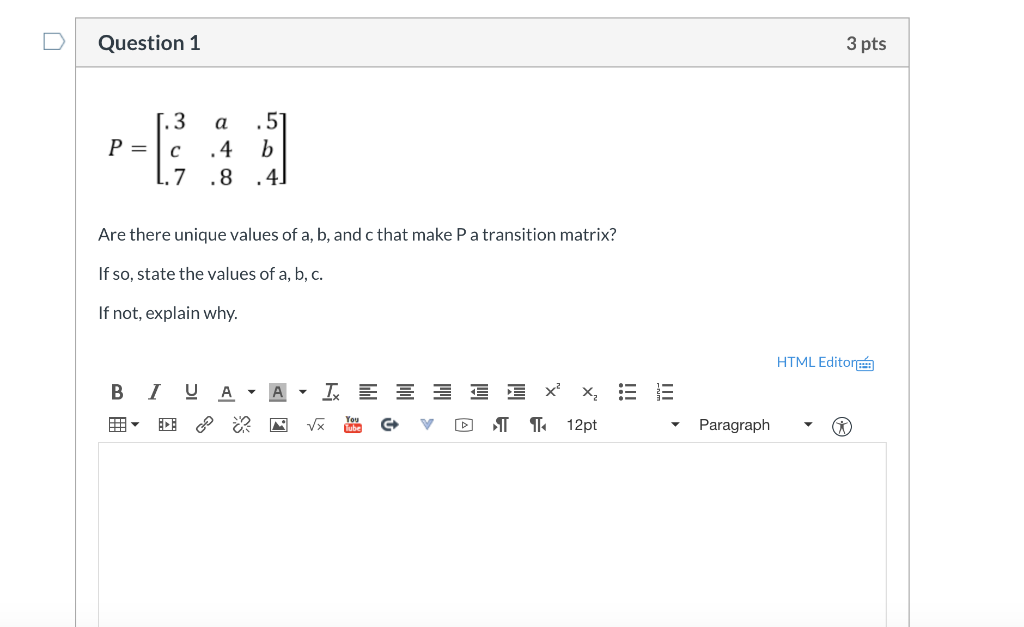Toggle underline formatting
The image size is (1024, 627).
tap(191, 392)
